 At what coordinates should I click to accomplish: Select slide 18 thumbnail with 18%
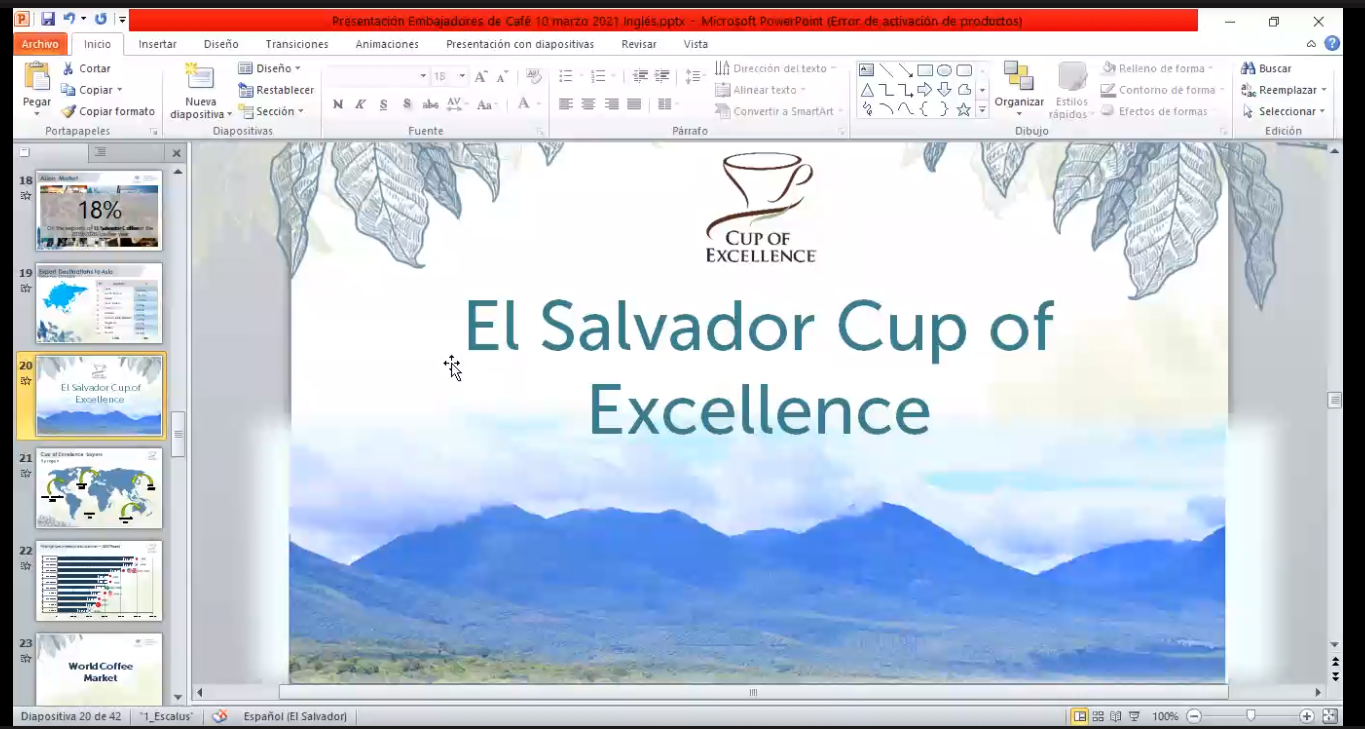pyautogui.click(x=99, y=210)
